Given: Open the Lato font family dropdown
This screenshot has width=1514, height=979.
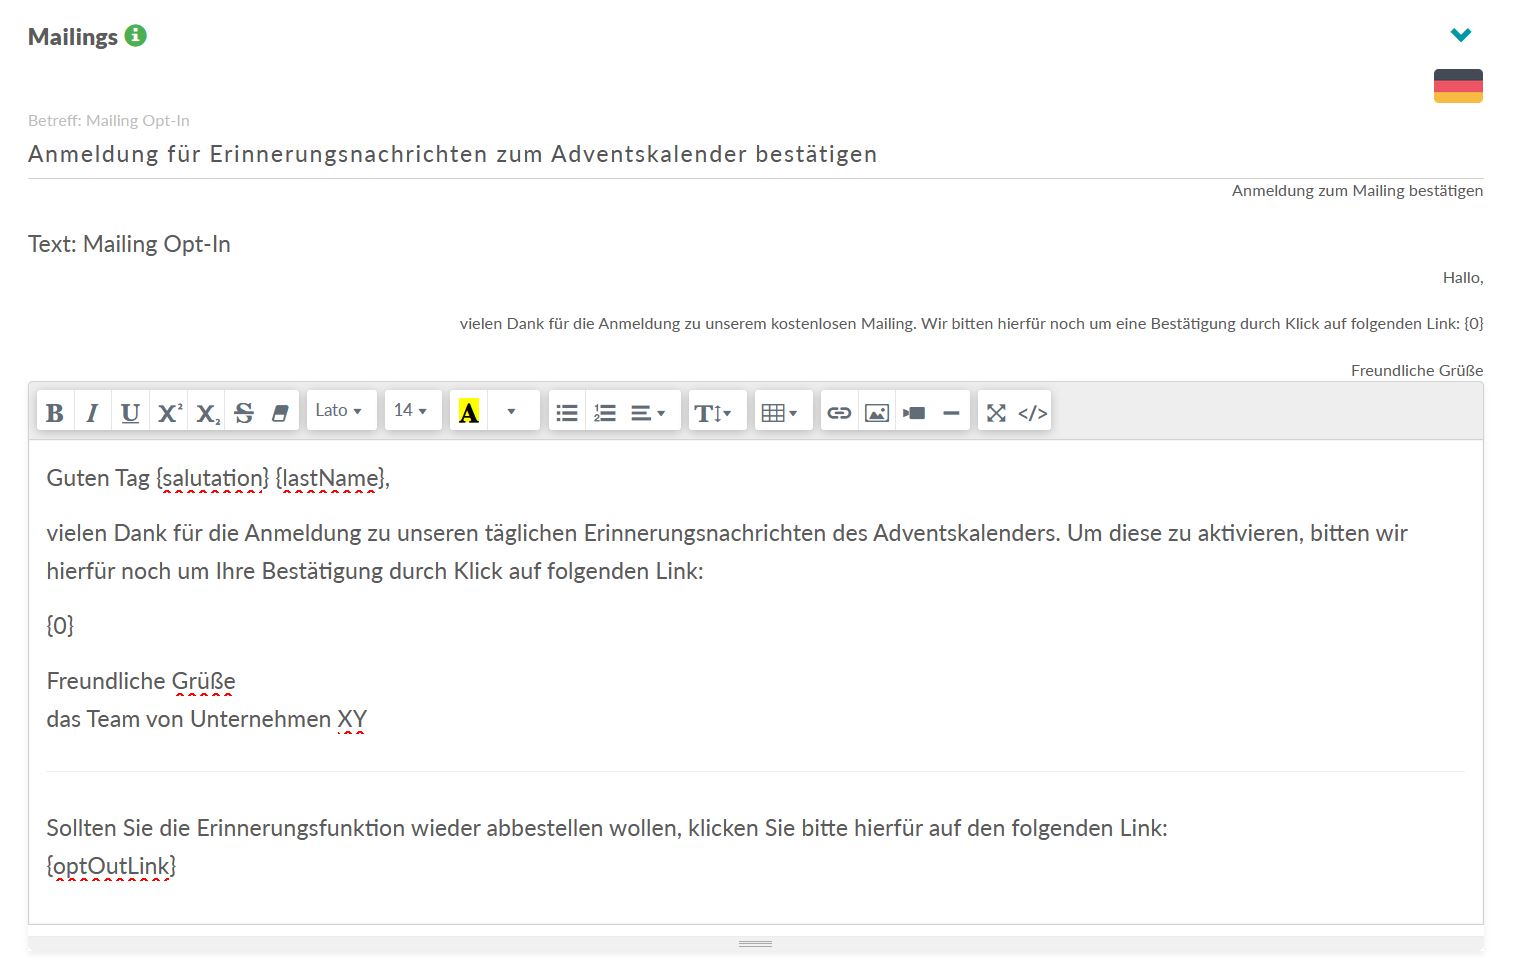Looking at the screenshot, I should tap(340, 410).
